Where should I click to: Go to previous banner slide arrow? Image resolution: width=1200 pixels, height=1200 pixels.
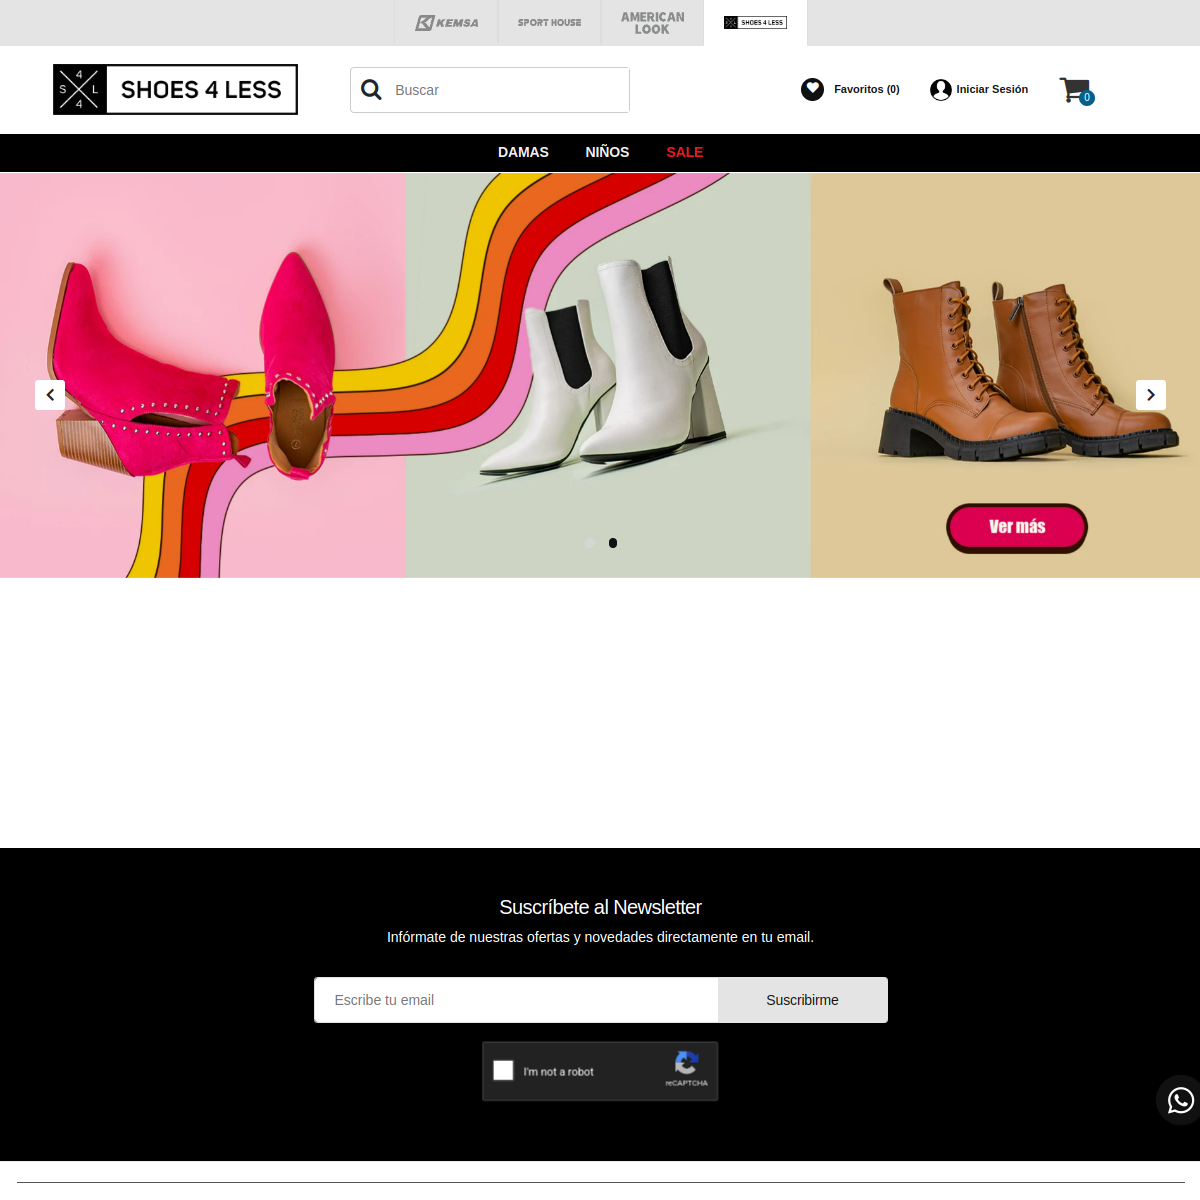50,395
